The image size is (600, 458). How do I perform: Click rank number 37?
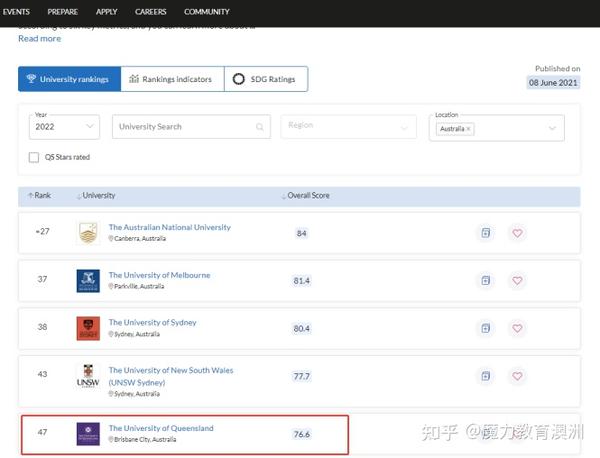pyautogui.click(x=42, y=279)
